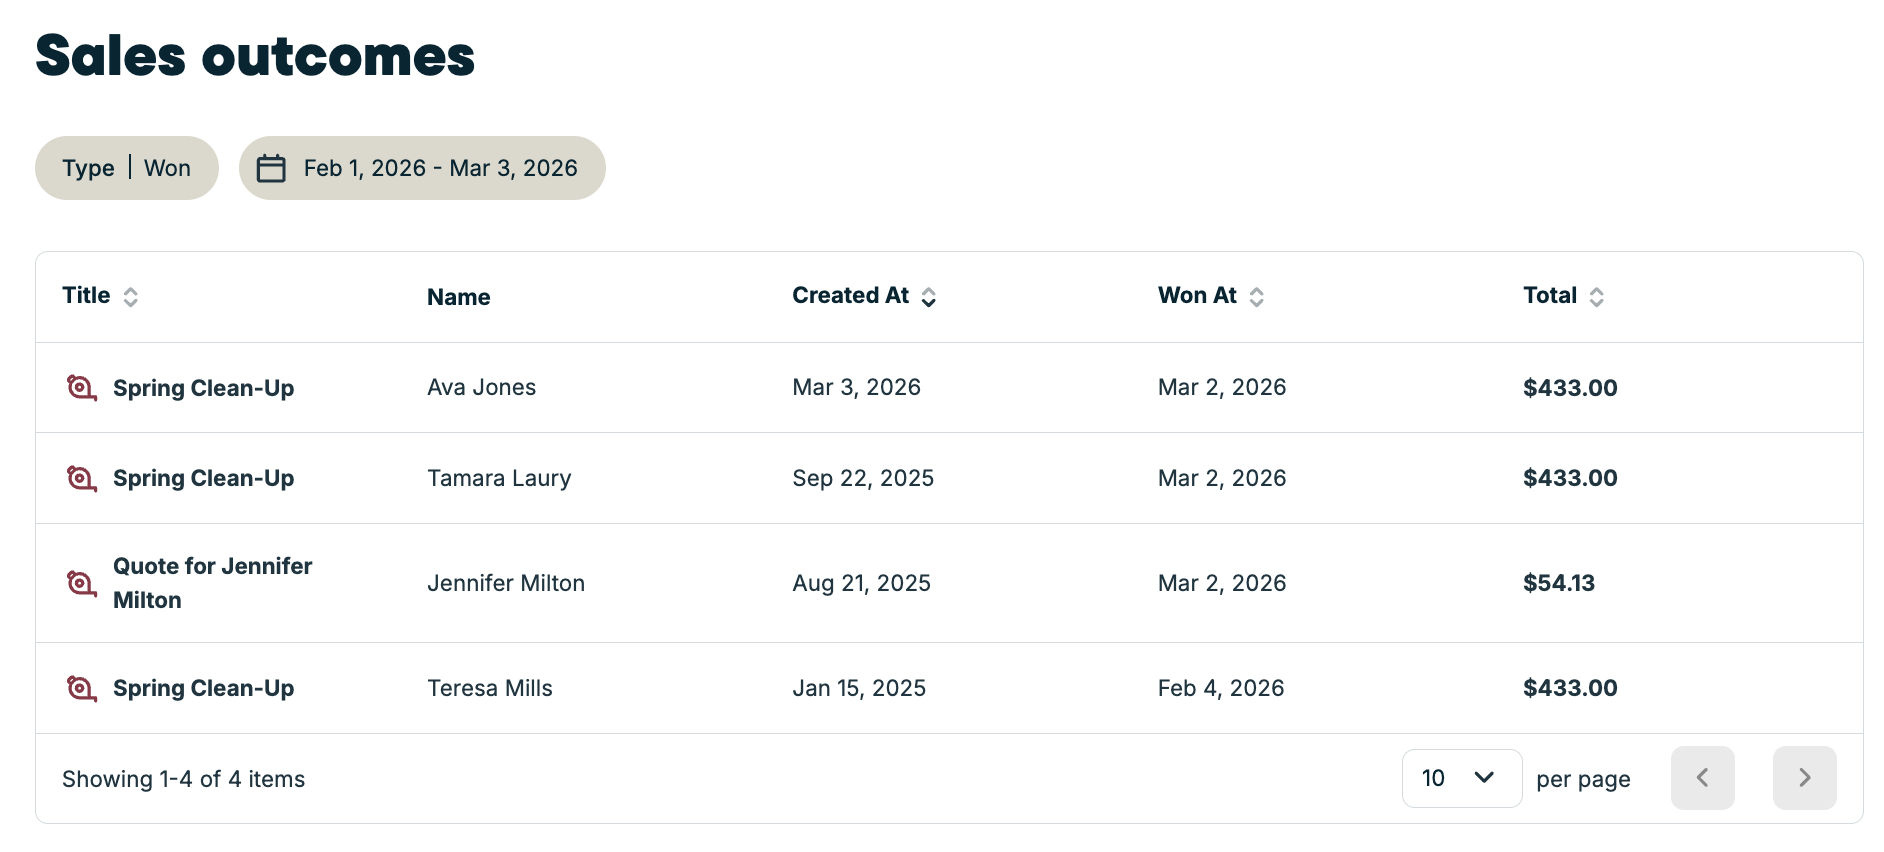Screen dimensions: 1884x852
Task: Sort by Won At using the sort arrows
Action: pos(1257,297)
